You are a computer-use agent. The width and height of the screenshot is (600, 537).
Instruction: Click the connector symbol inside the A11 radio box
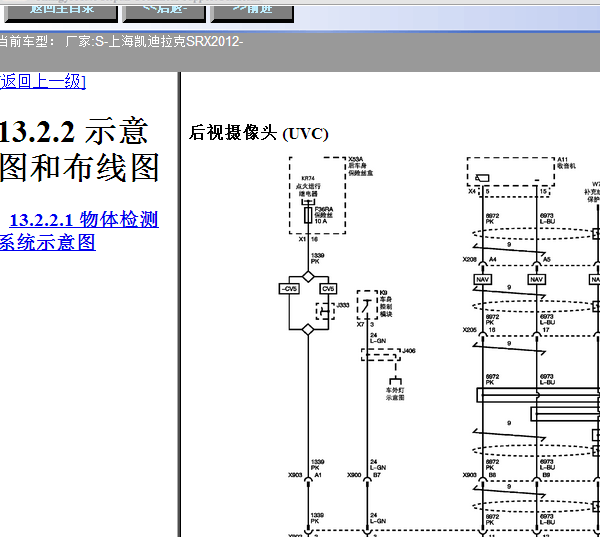(482, 178)
